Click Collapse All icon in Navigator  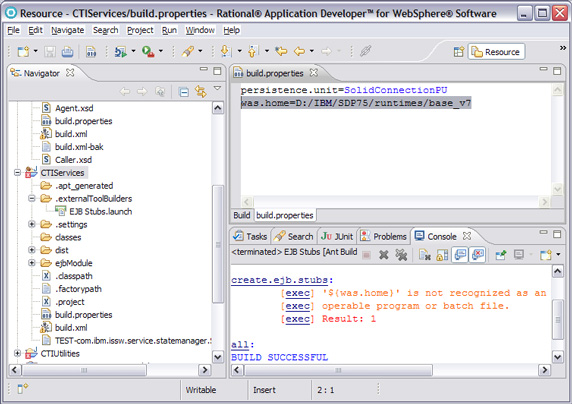pyautogui.click(x=183, y=92)
